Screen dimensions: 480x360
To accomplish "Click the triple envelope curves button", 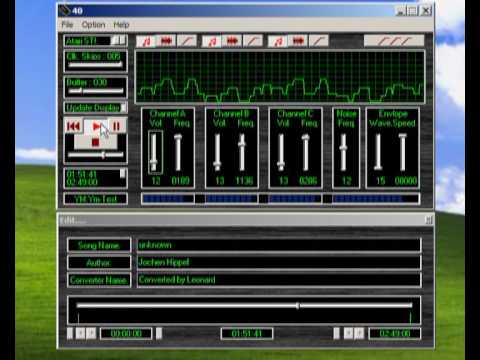I will click(394, 41).
